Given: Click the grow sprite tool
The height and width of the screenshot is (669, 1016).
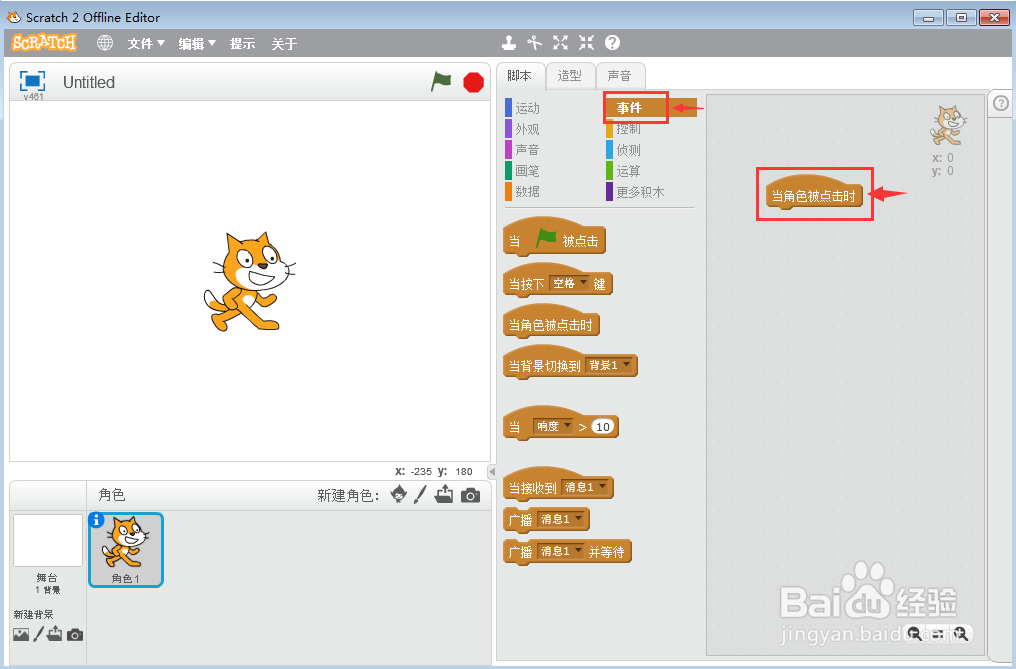Looking at the screenshot, I should (x=560, y=43).
